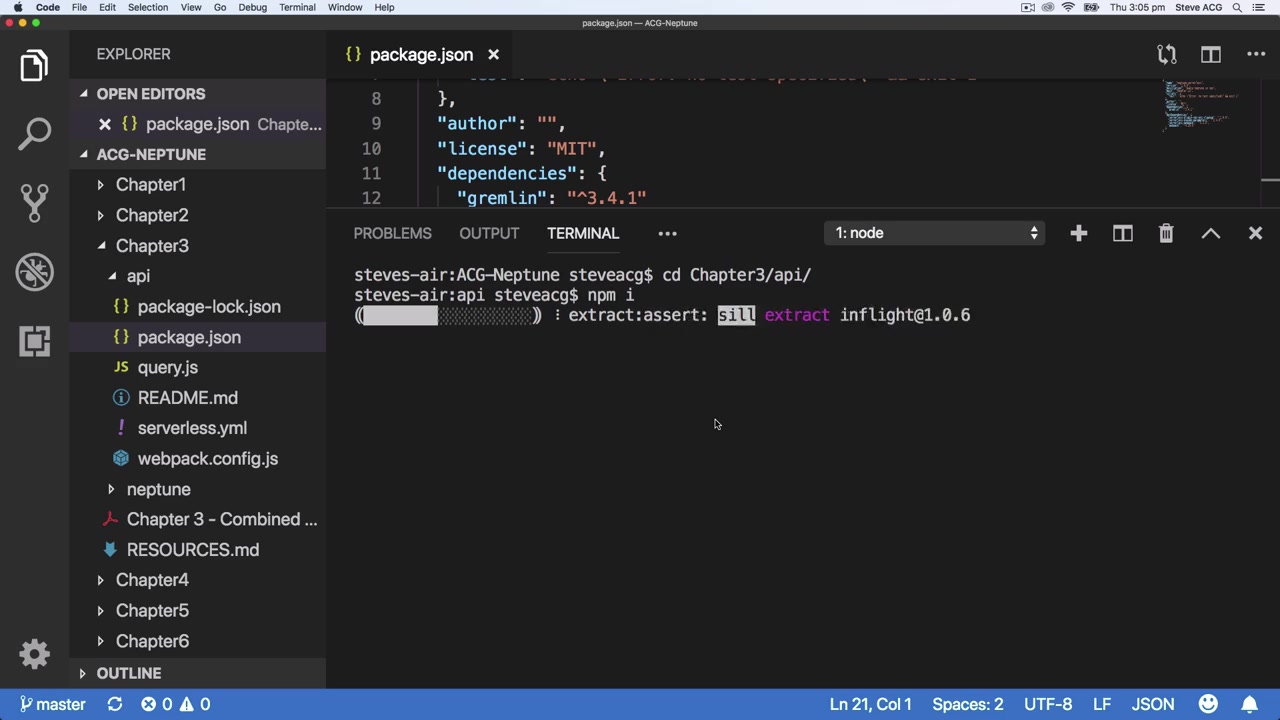Toggle the notifications bell in status bar
Screen dimensions: 1280x720
[x=1249, y=704]
